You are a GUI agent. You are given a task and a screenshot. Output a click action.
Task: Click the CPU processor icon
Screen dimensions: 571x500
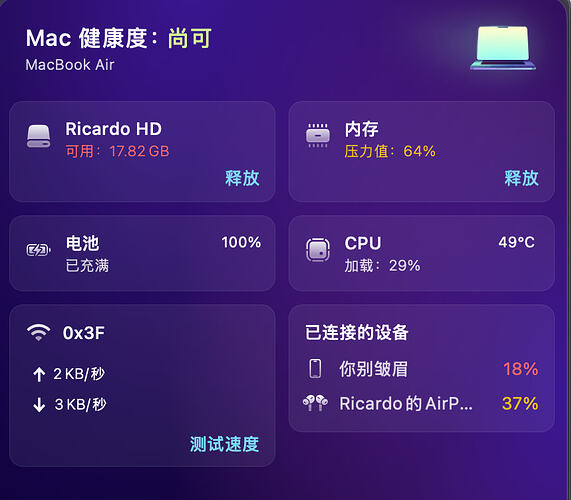click(318, 250)
